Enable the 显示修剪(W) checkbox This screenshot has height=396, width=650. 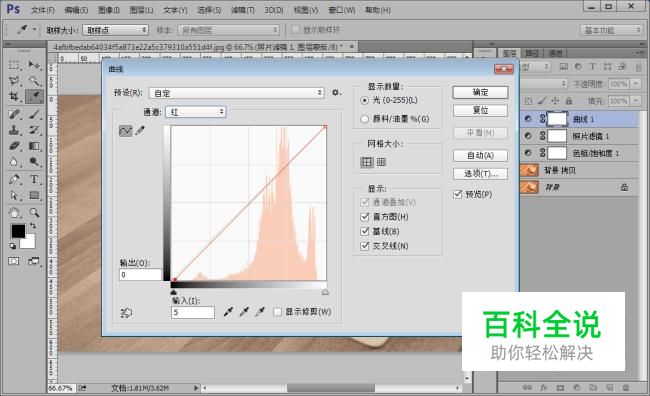278,312
